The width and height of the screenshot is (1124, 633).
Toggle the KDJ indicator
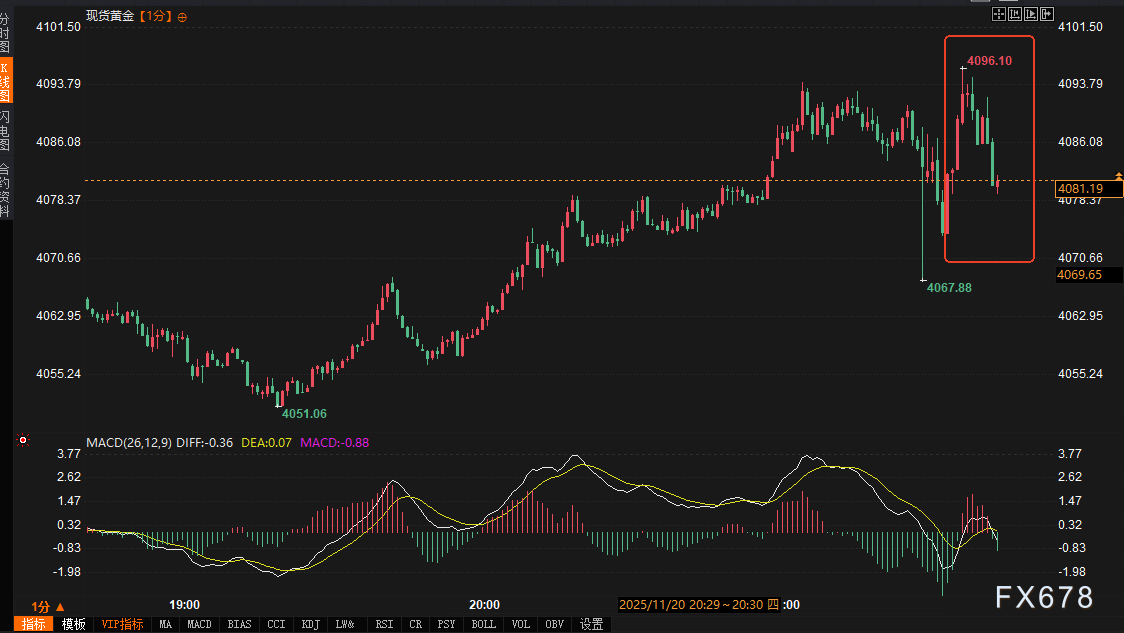[x=310, y=624]
